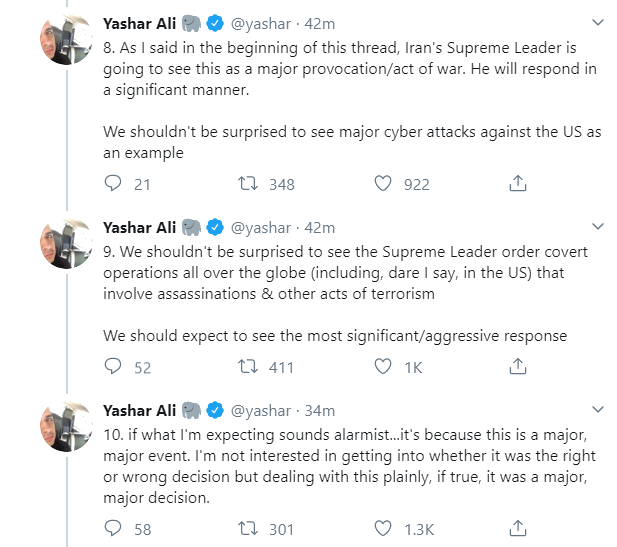The height and width of the screenshot is (547, 617).
Task: Like tweet 10 with 1.3K likes
Action: (382, 528)
